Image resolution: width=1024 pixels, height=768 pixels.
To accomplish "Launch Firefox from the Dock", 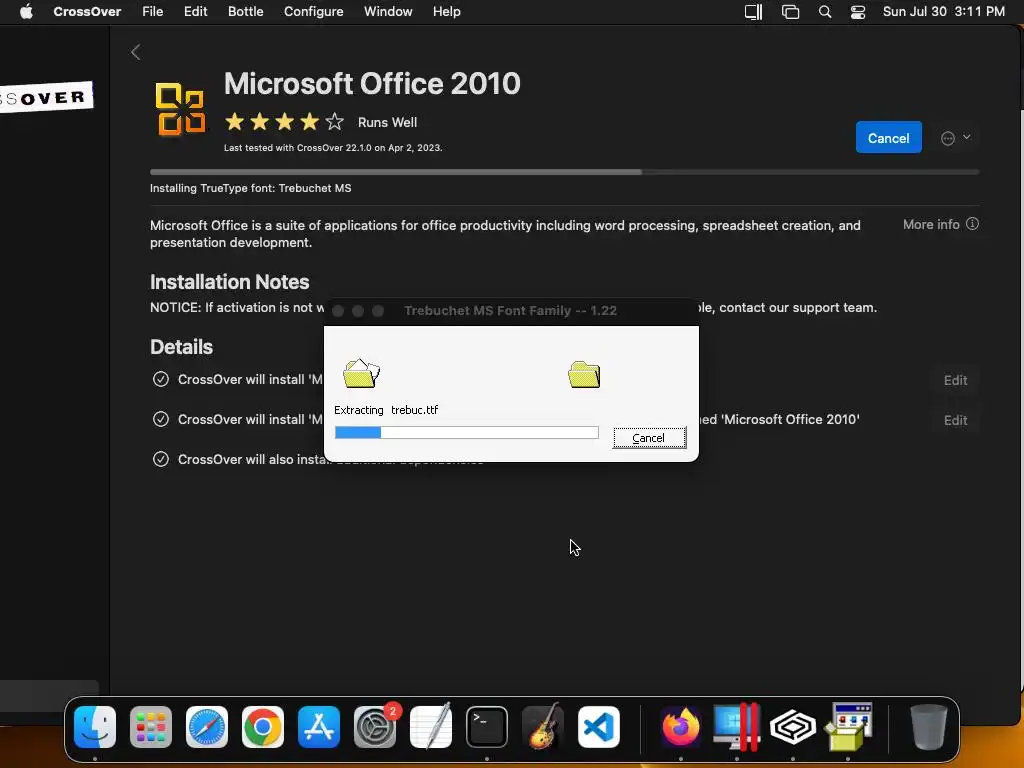I will click(x=680, y=726).
